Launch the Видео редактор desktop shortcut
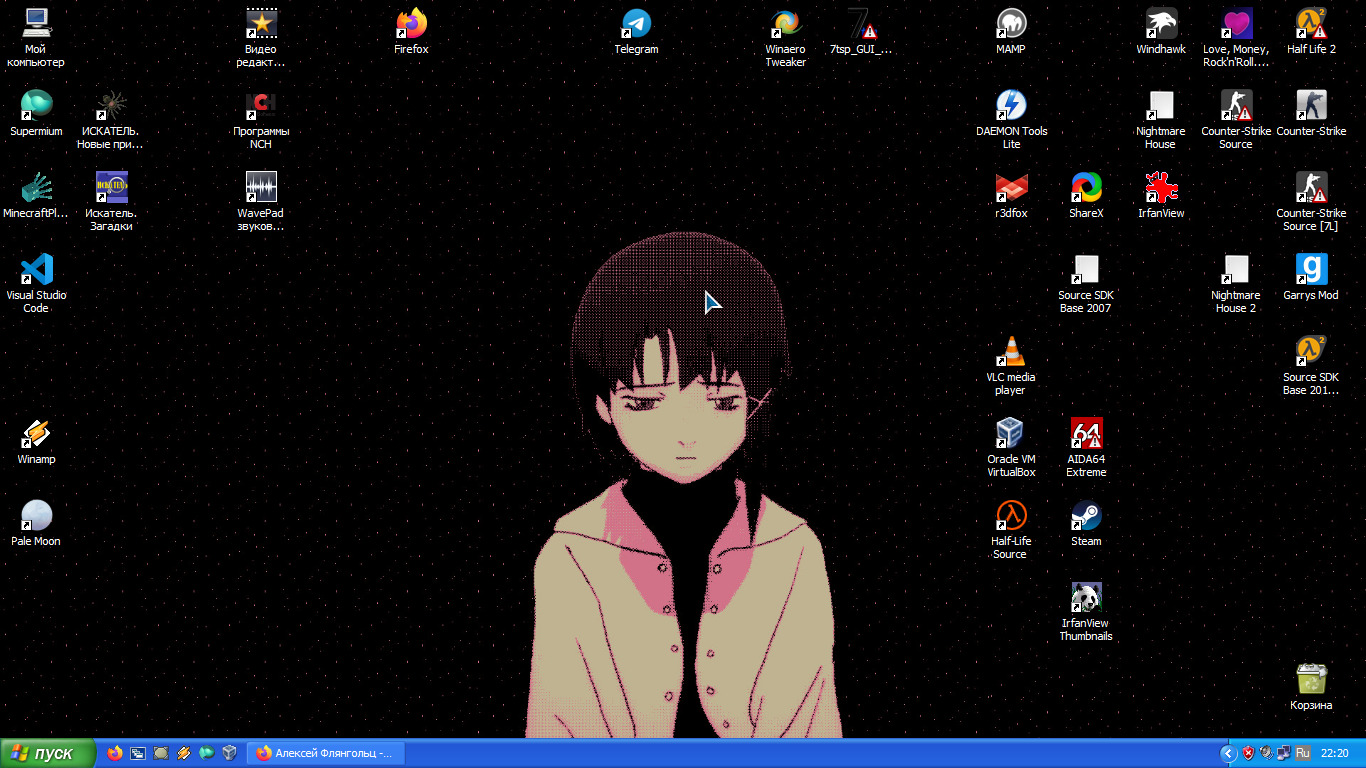Viewport: 1366px width, 768px height. coord(261,38)
